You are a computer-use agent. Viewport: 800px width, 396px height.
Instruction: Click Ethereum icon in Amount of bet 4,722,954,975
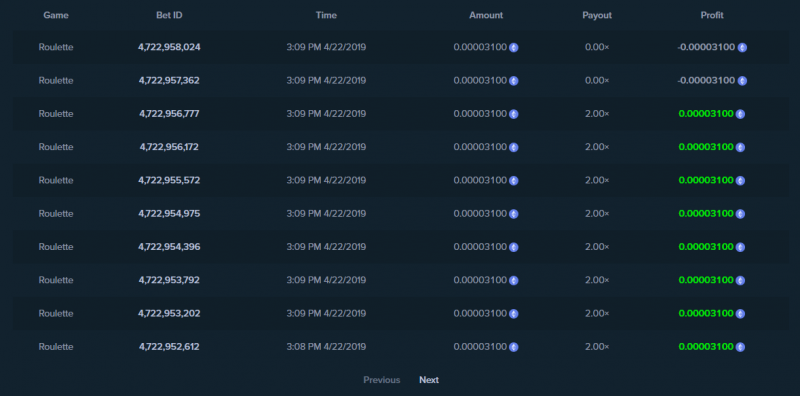click(x=514, y=214)
